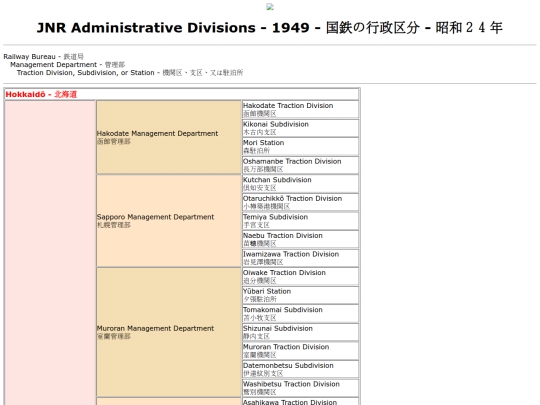Click the Sapporo Management Department cell
Image resolution: width=540 pixels, height=405 pixels.
click(169, 221)
